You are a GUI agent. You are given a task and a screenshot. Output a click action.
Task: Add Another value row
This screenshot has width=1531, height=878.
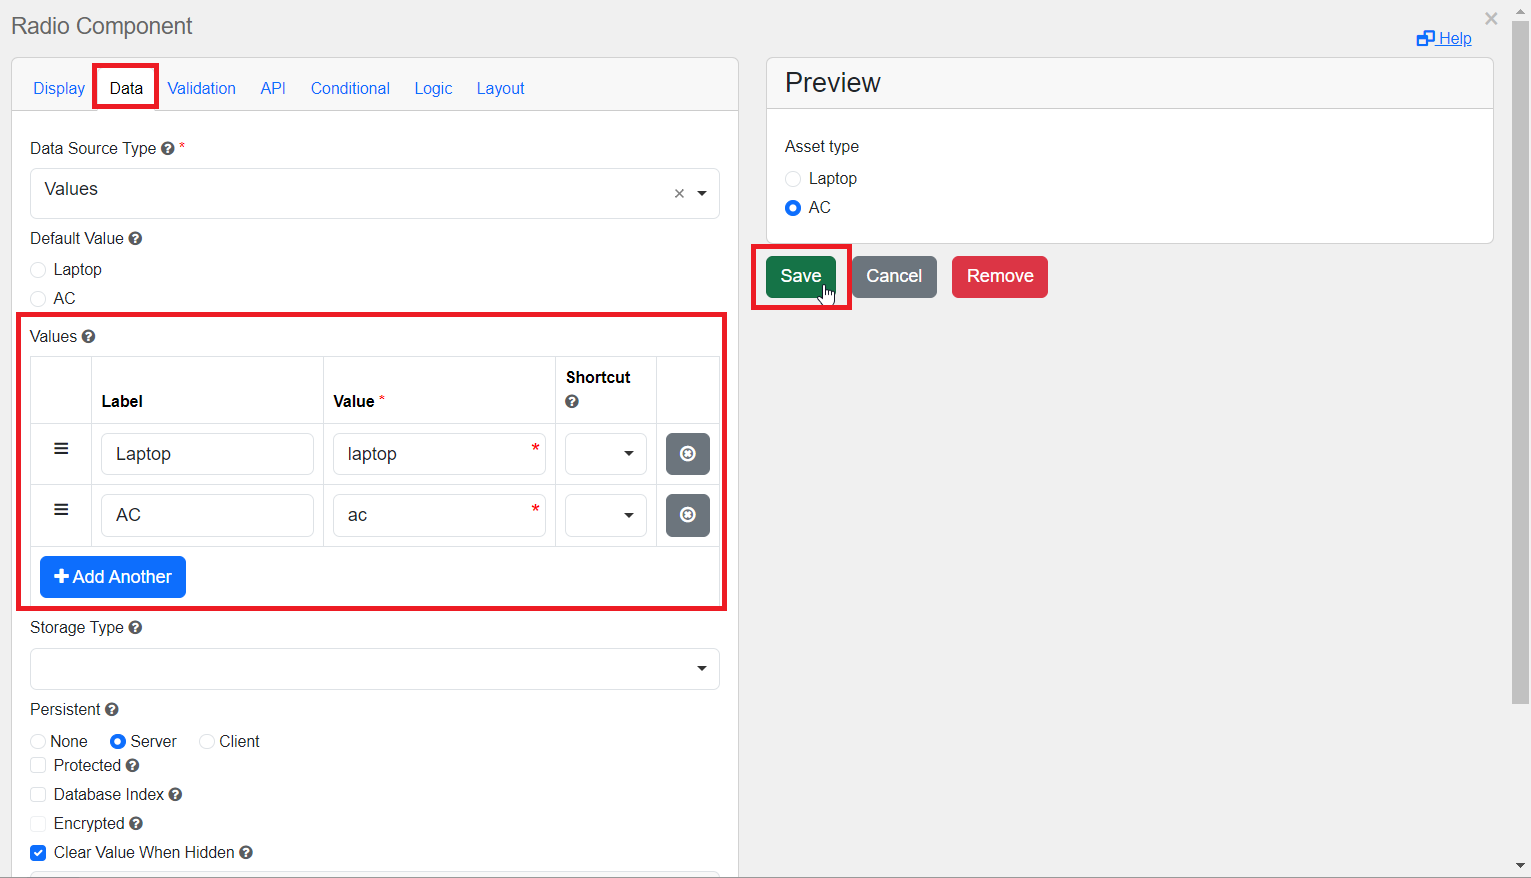click(x=113, y=577)
